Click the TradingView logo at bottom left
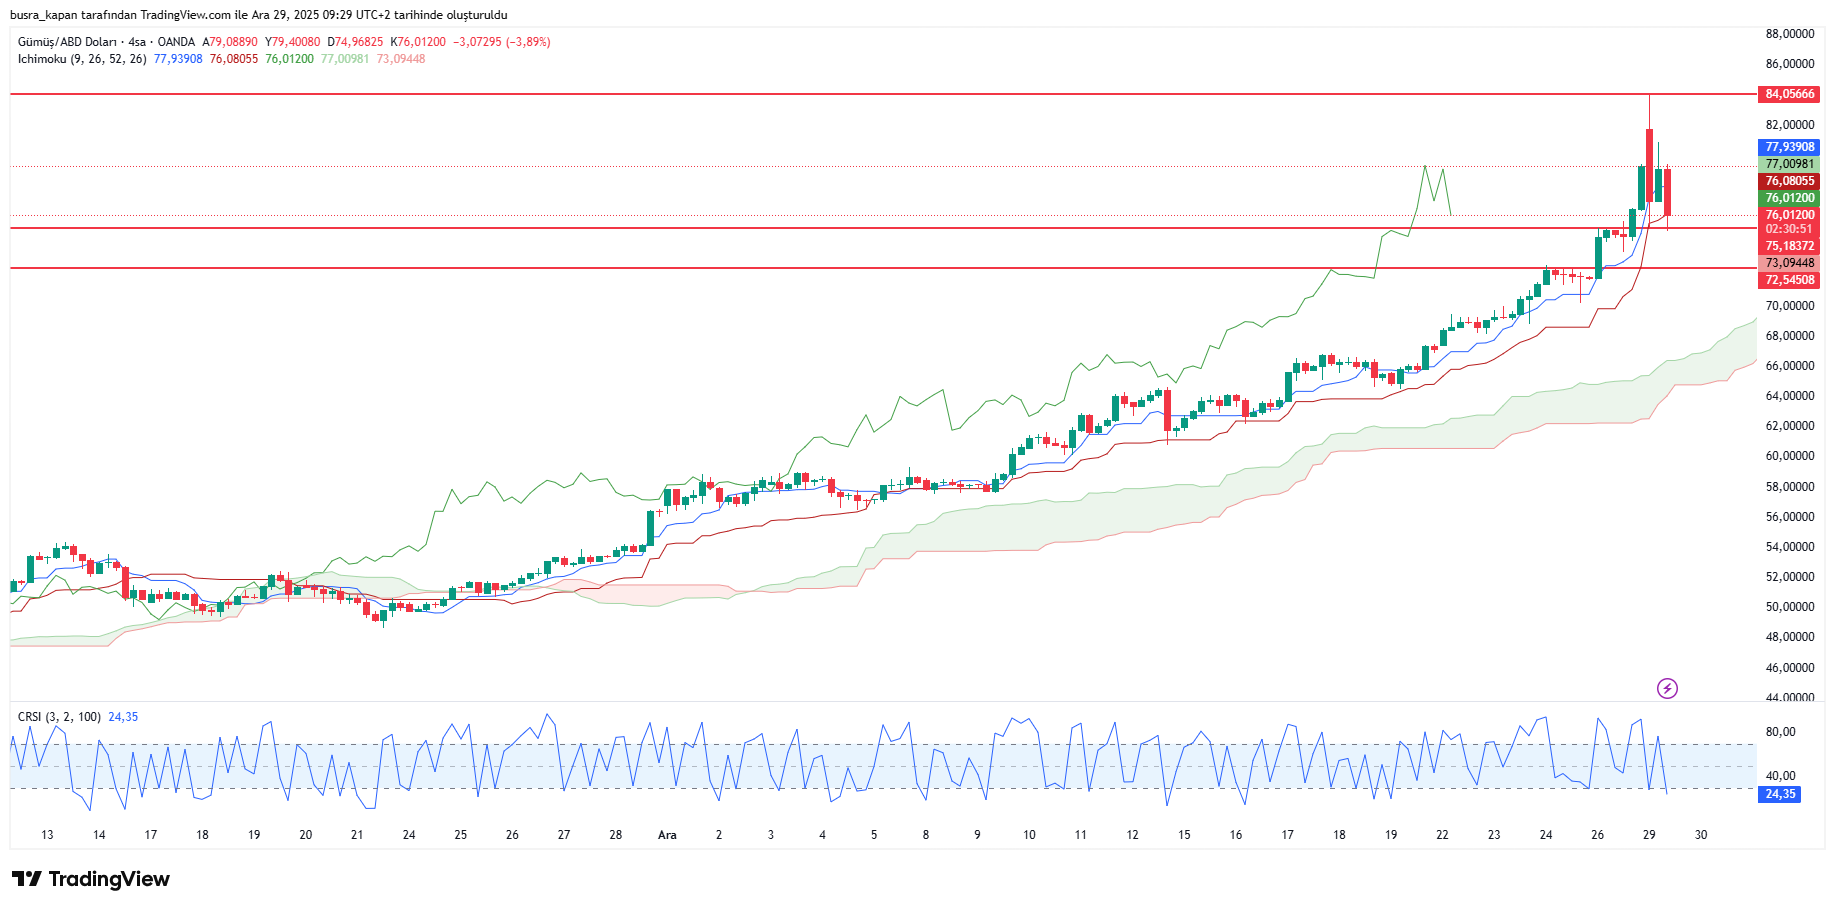The height and width of the screenshot is (909, 1835). pyautogui.click(x=91, y=879)
